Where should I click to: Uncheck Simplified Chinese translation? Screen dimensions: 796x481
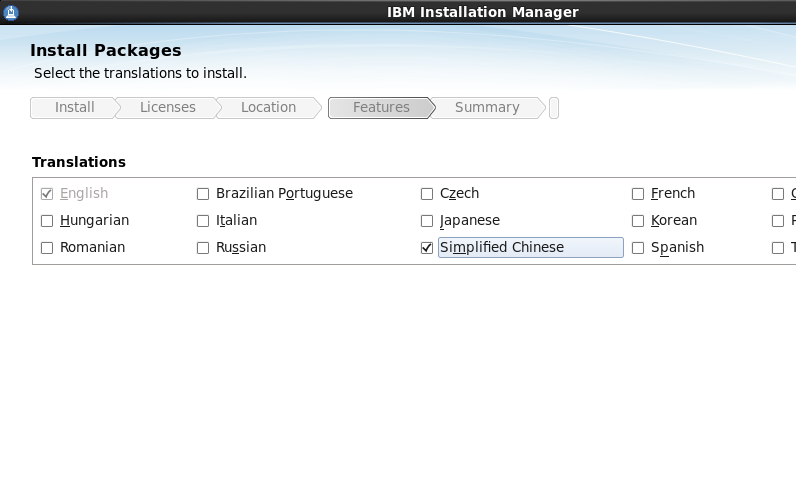(427, 247)
